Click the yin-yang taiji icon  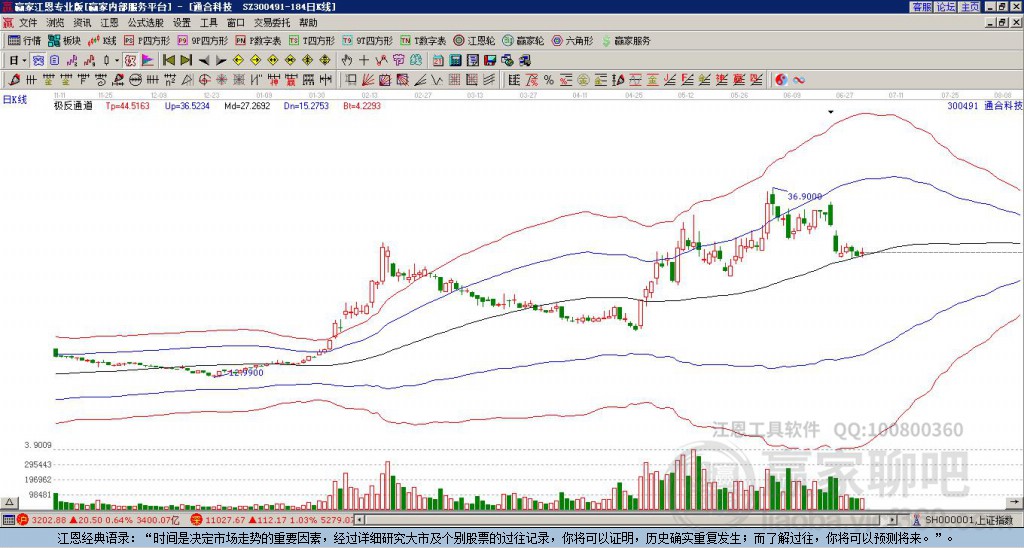click(781, 80)
